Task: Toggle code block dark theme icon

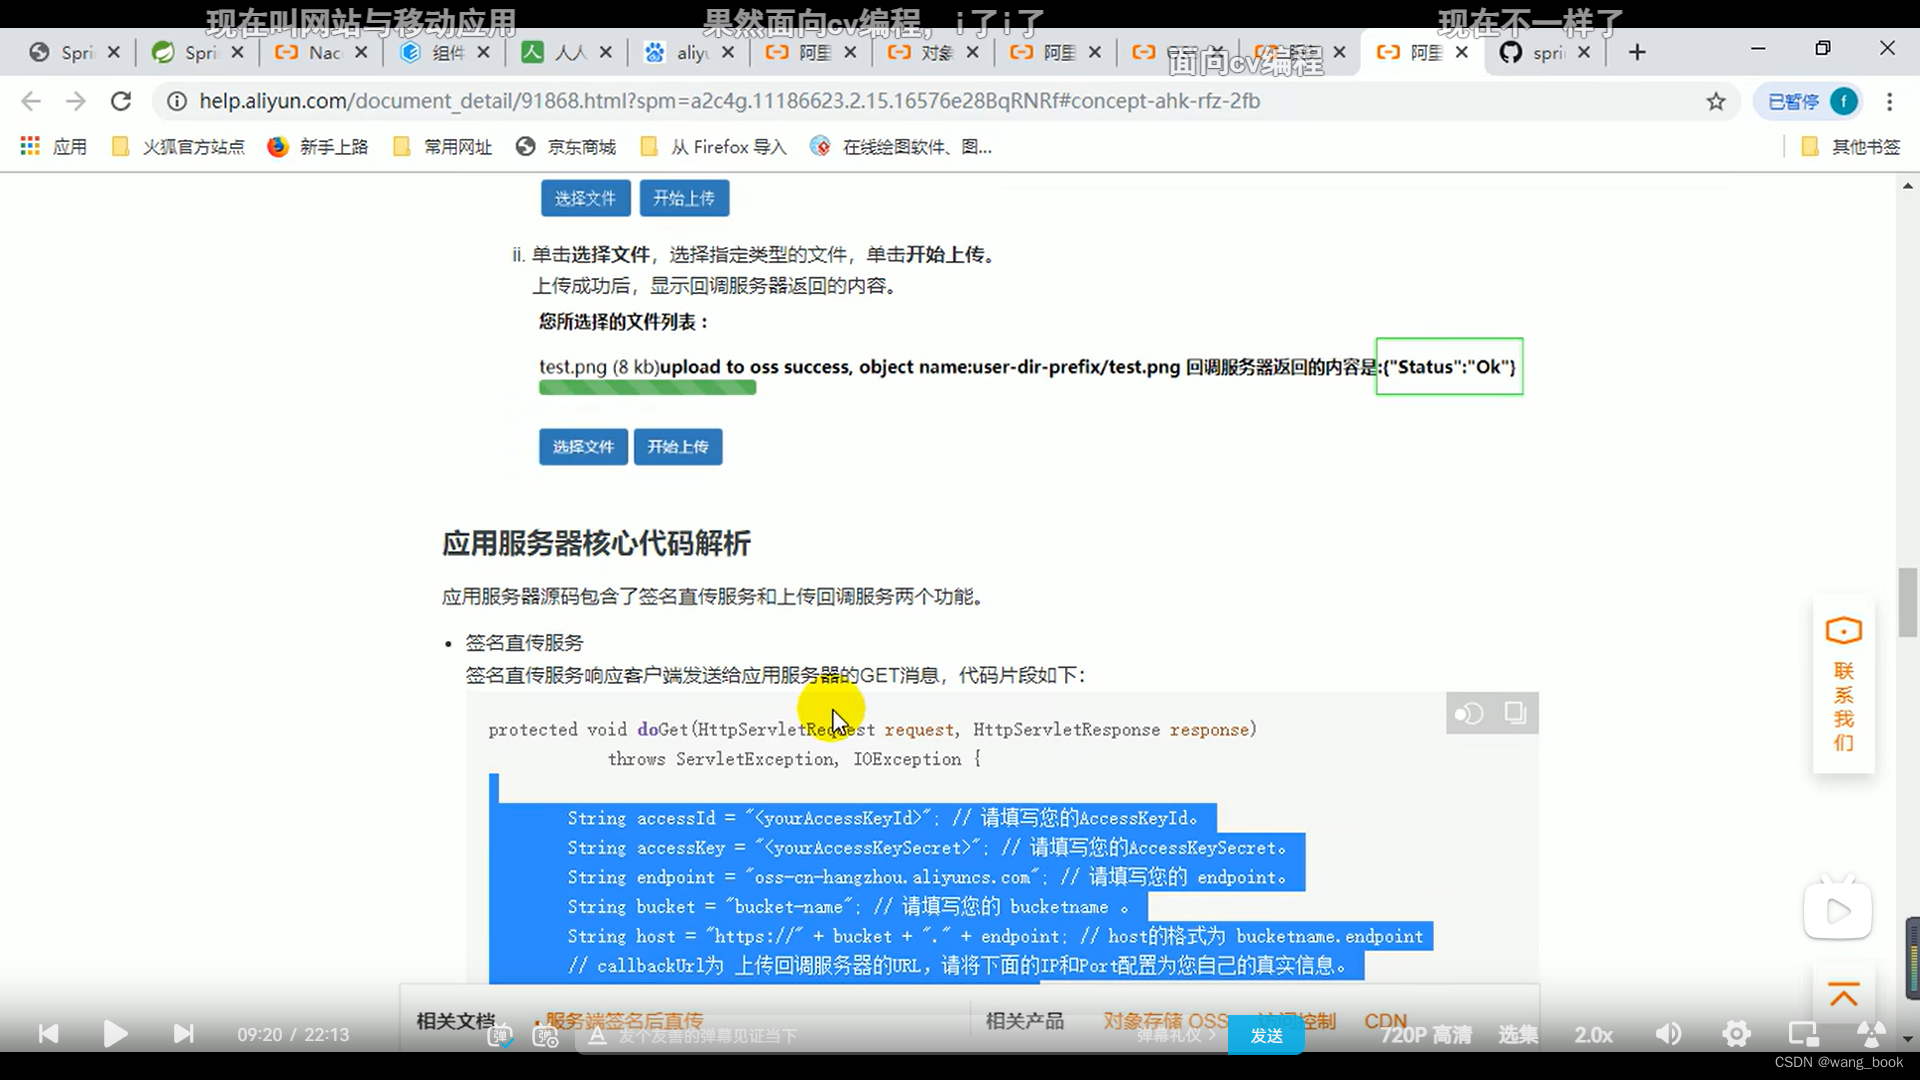Action: point(1469,713)
